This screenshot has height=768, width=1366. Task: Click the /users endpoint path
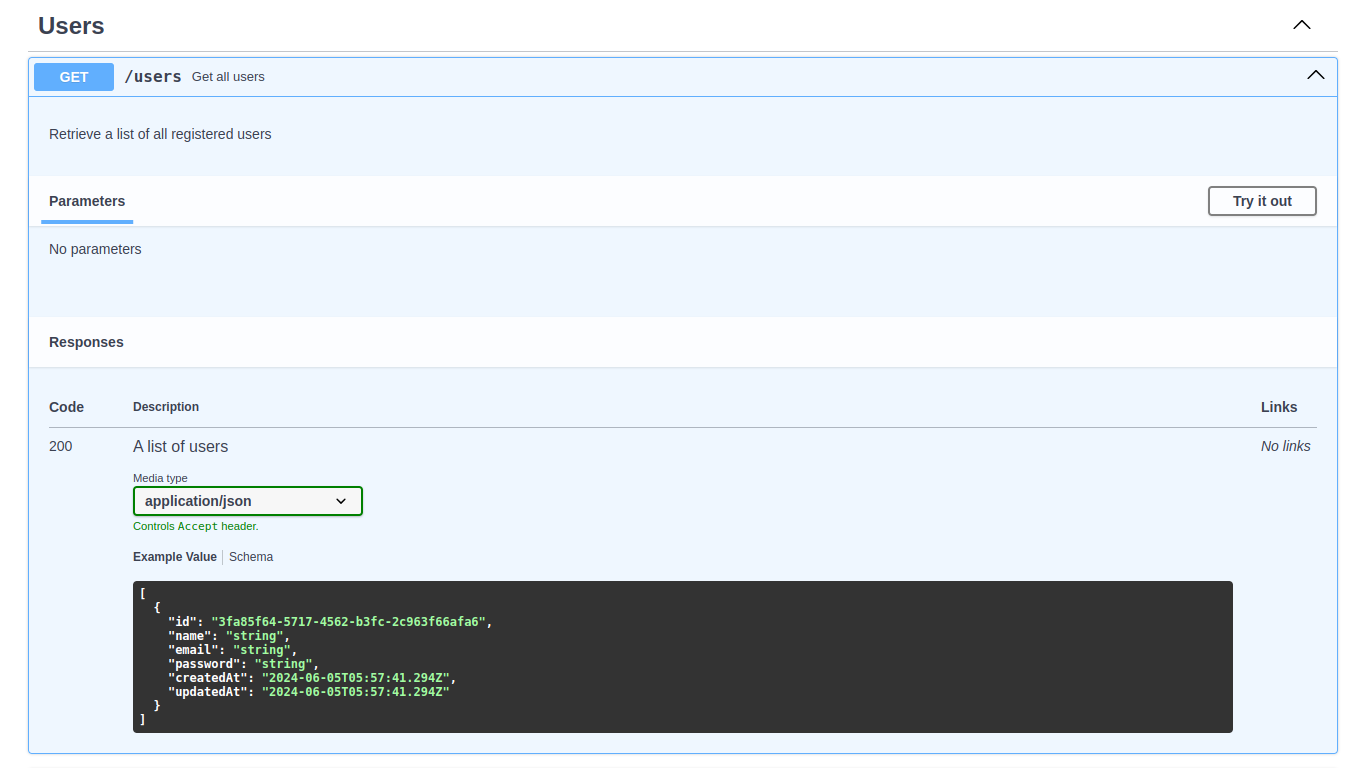153,76
